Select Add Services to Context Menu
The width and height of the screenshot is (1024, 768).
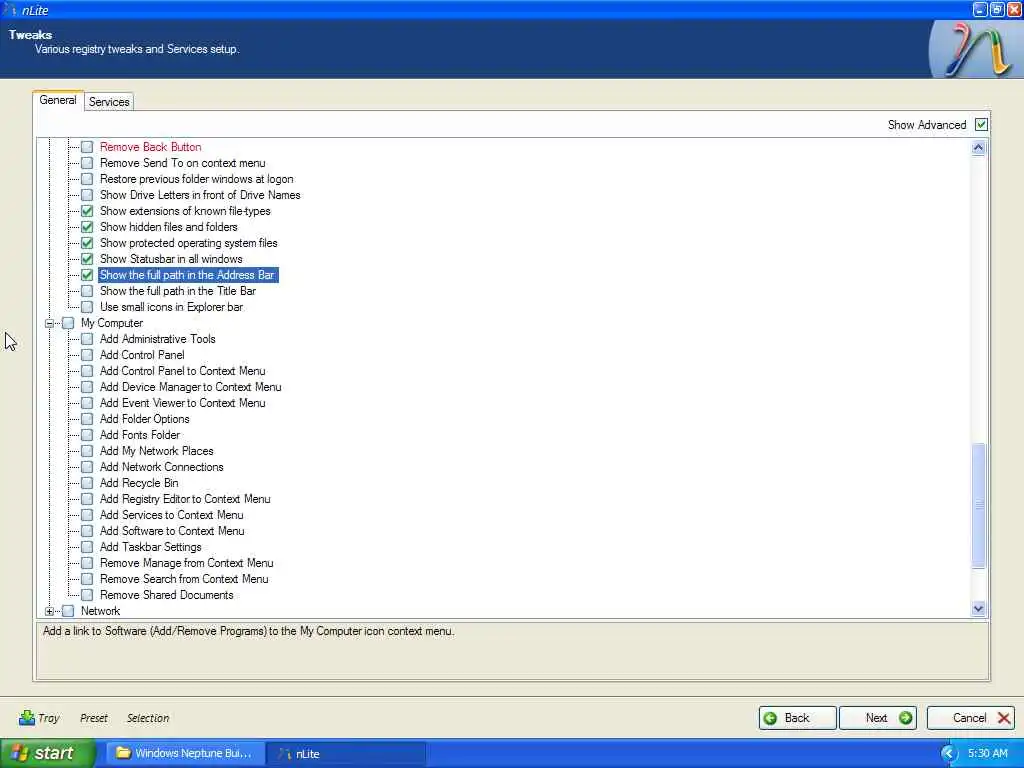(171, 515)
